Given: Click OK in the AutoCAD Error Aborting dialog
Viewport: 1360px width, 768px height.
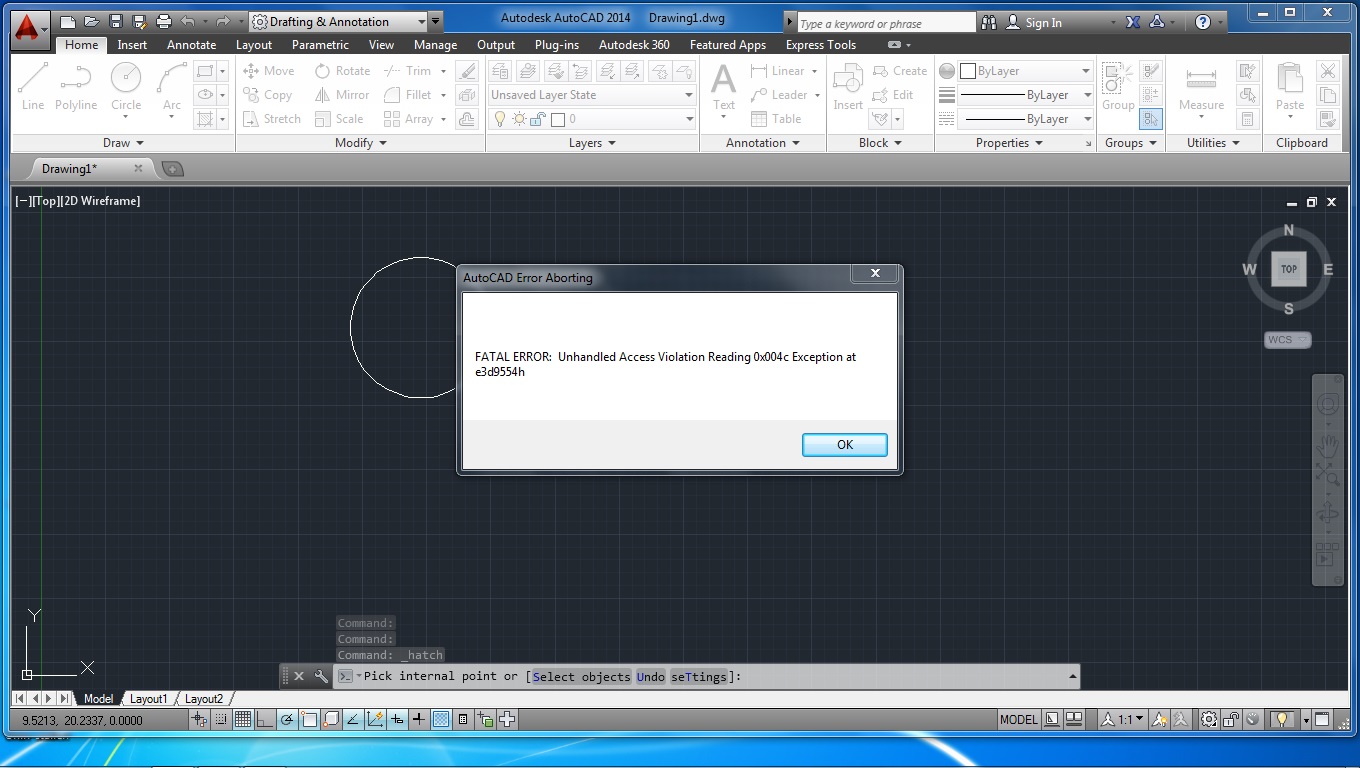Looking at the screenshot, I should [x=844, y=445].
